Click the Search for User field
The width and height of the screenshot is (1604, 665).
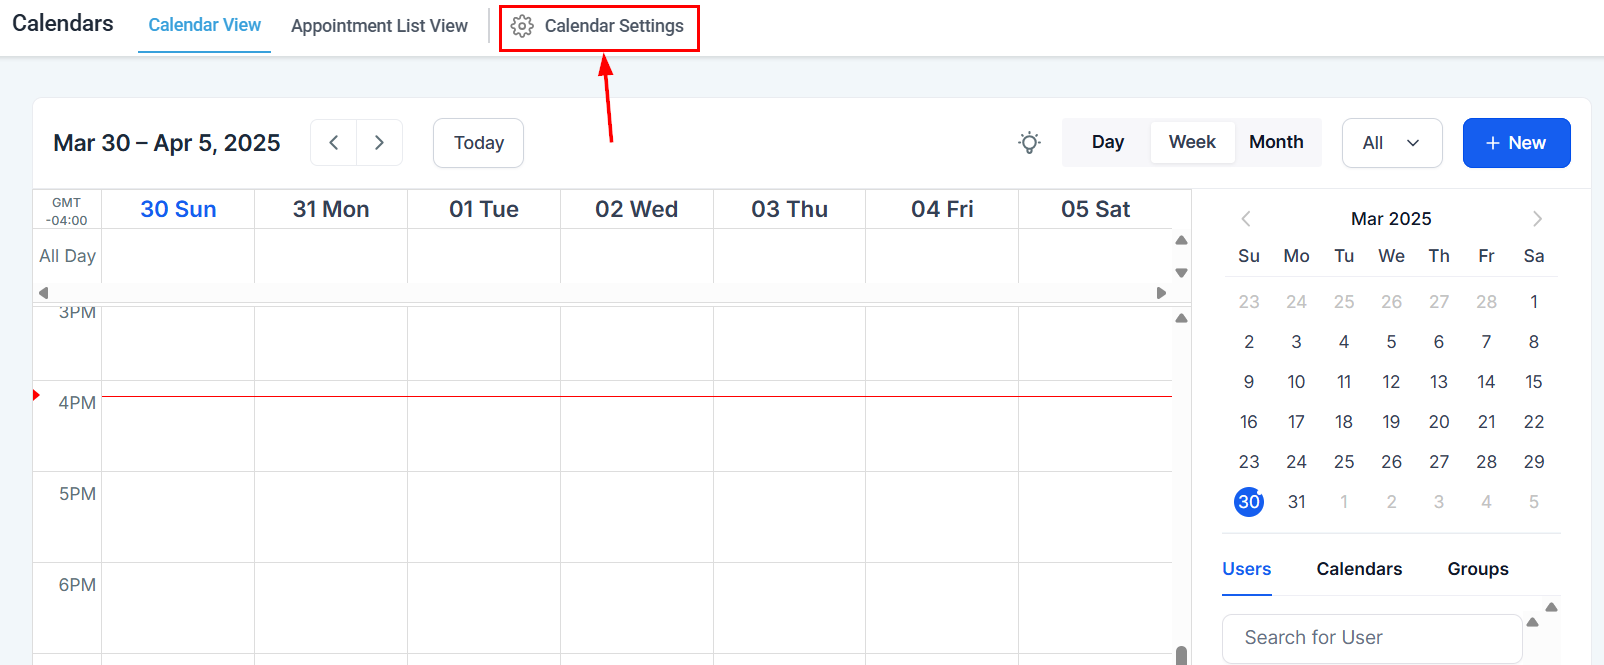pos(1371,638)
